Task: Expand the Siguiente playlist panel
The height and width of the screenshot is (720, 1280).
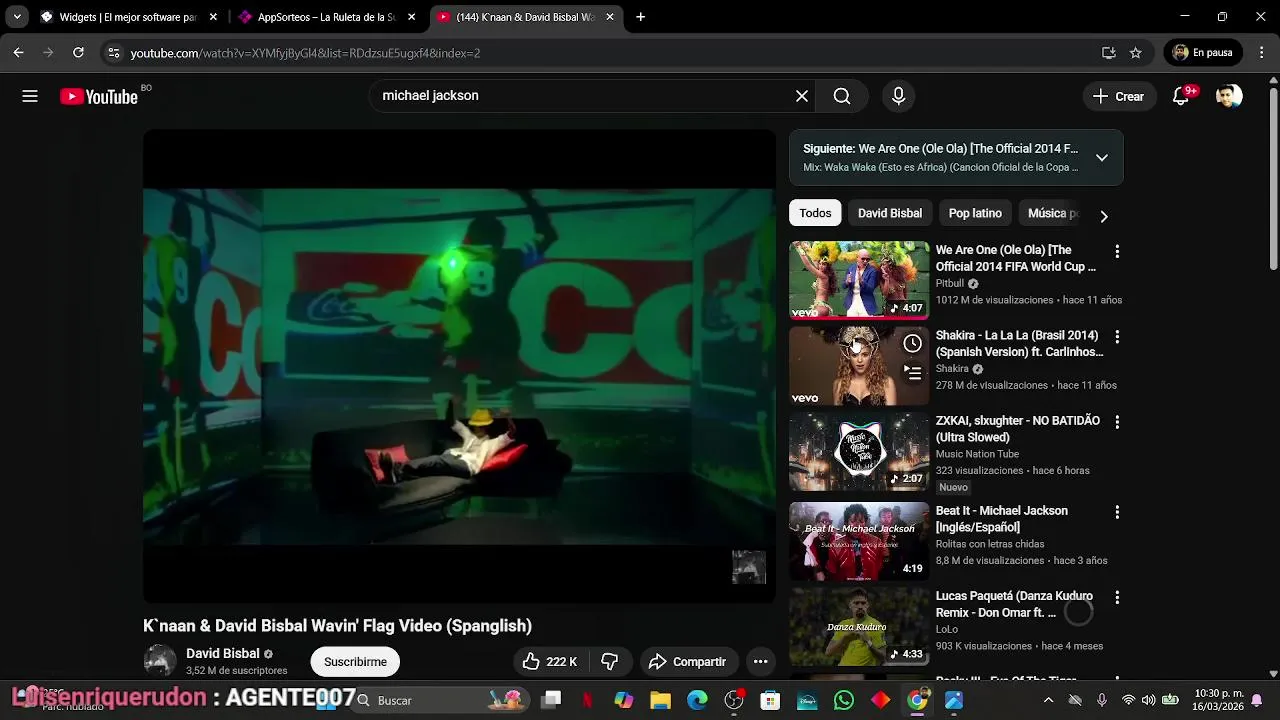Action: 1101,157
